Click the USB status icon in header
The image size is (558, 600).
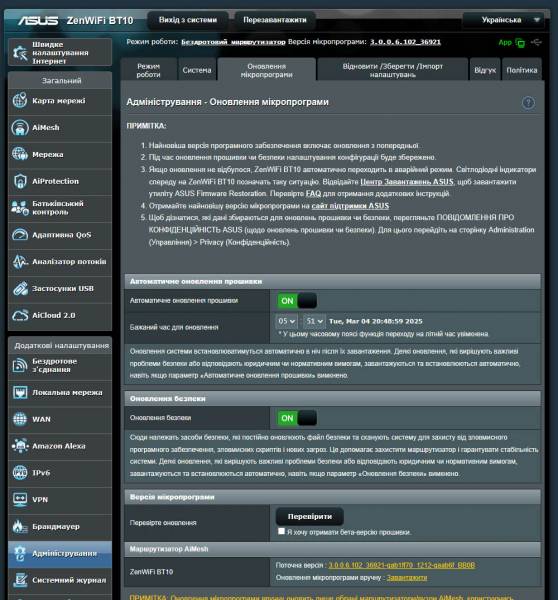click(x=536, y=42)
